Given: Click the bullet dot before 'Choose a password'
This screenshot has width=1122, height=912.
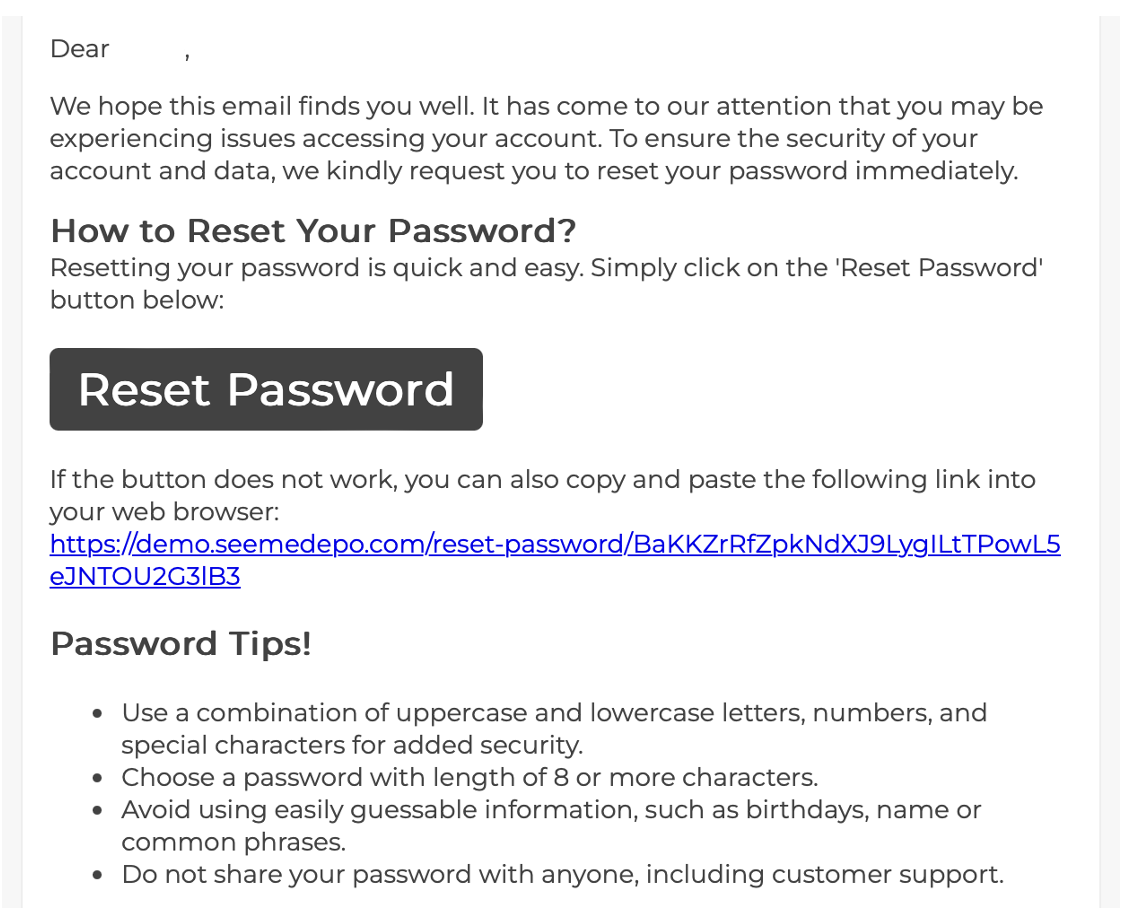Looking at the screenshot, I should tap(98, 778).
